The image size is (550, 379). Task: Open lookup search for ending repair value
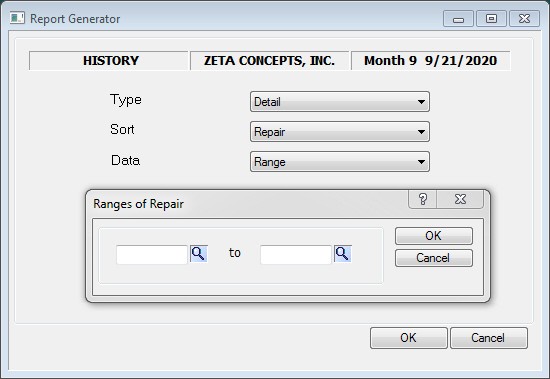point(343,253)
